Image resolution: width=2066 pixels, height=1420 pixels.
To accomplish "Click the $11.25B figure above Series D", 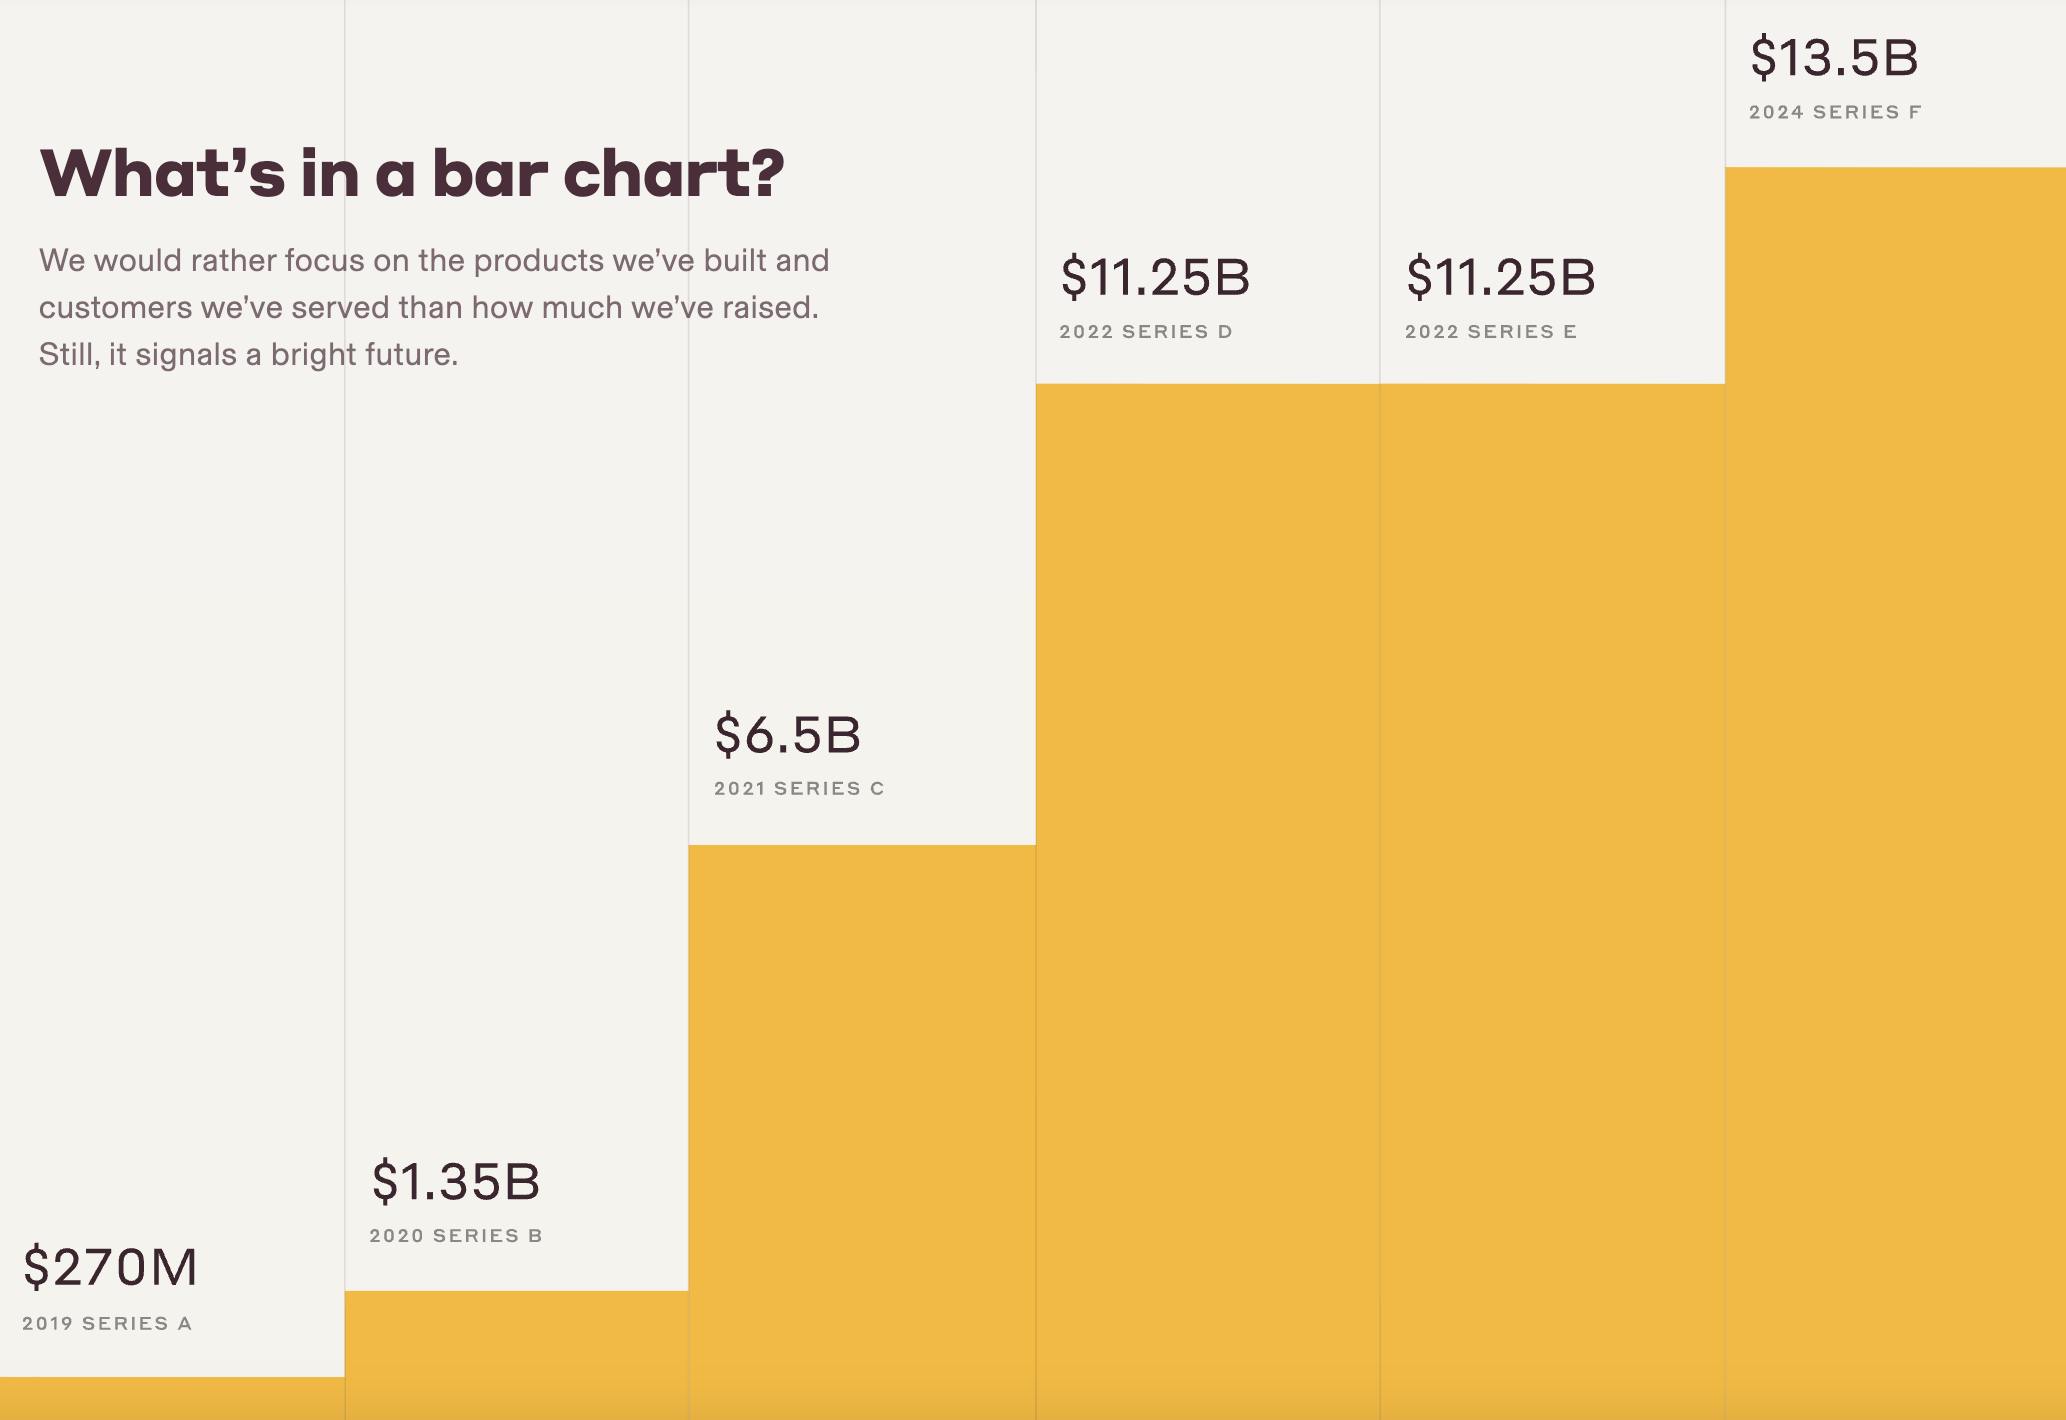I will coord(1155,277).
